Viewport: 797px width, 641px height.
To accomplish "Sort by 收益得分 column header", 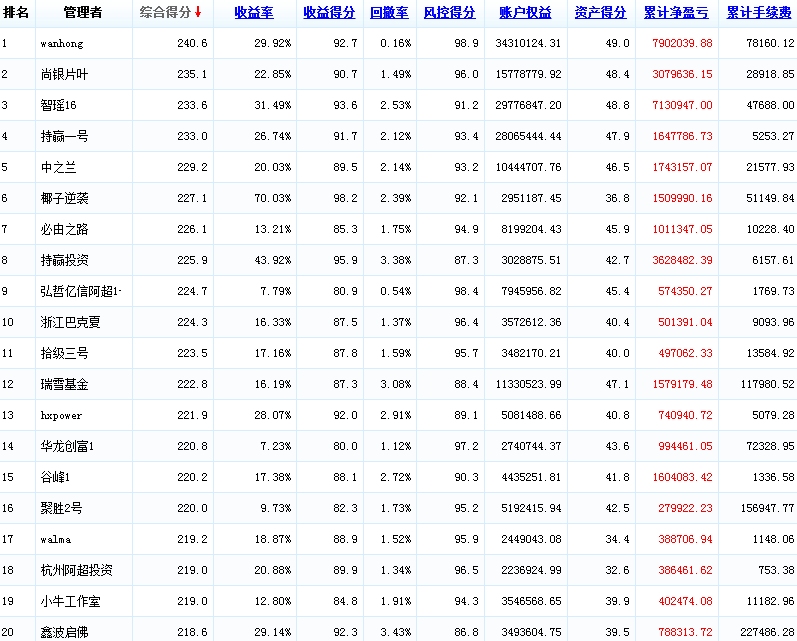I will [329, 13].
